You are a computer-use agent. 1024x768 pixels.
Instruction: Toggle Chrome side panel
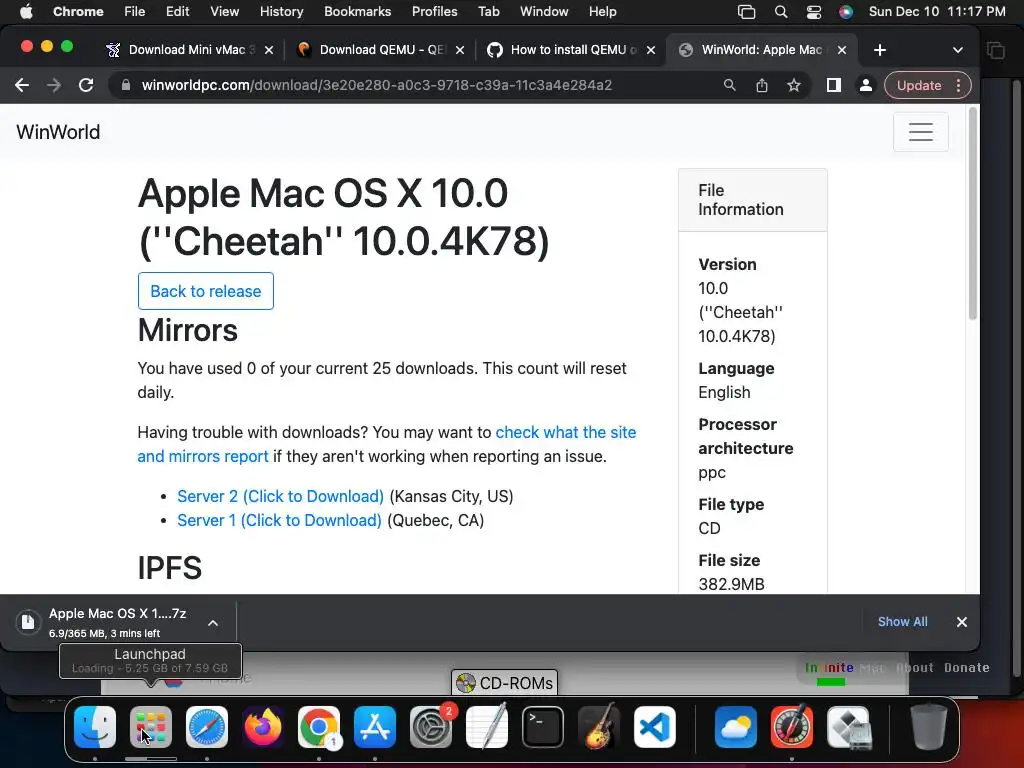[834, 86]
